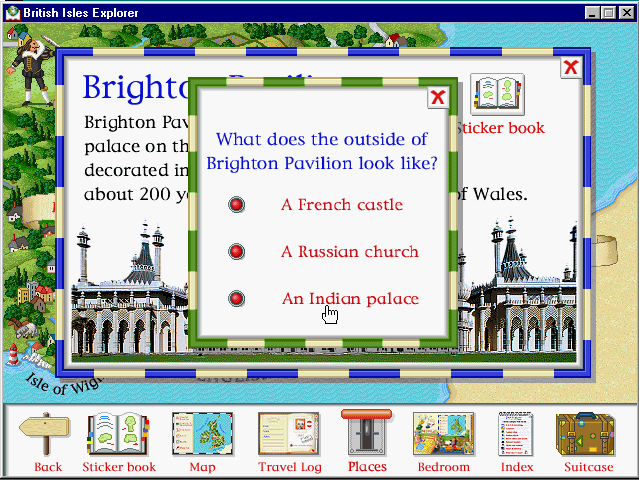The image size is (639, 480).
Task: Open the Map icon
Action: (x=203, y=434)
